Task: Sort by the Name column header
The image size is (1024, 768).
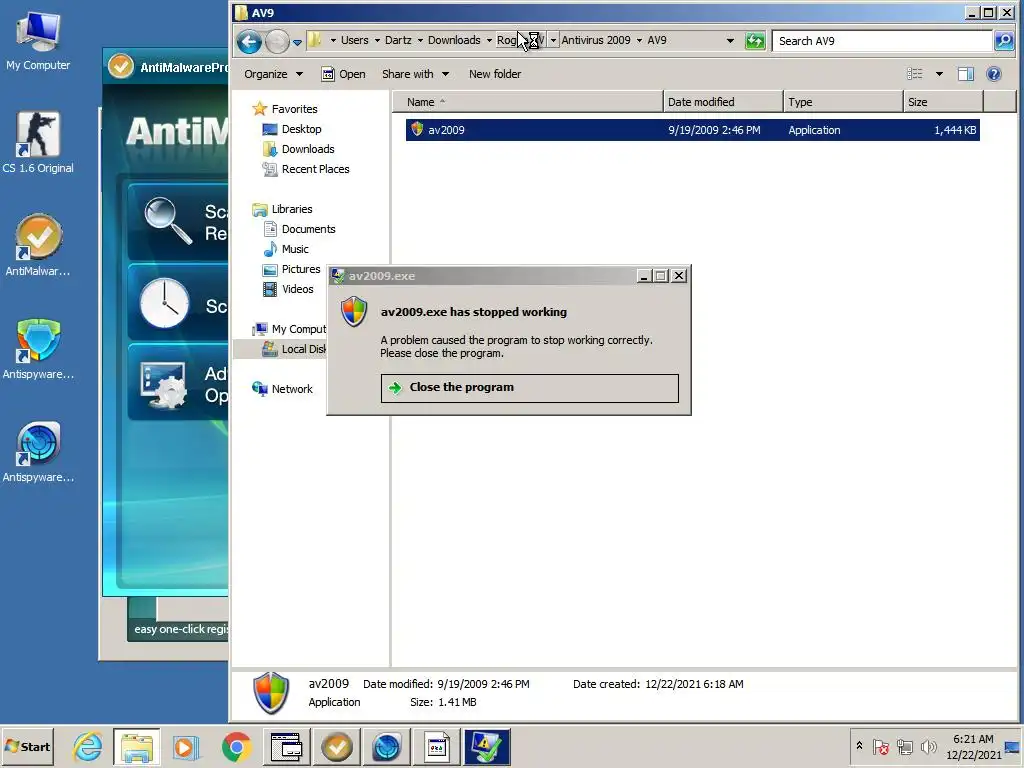Action: [528, 102]
